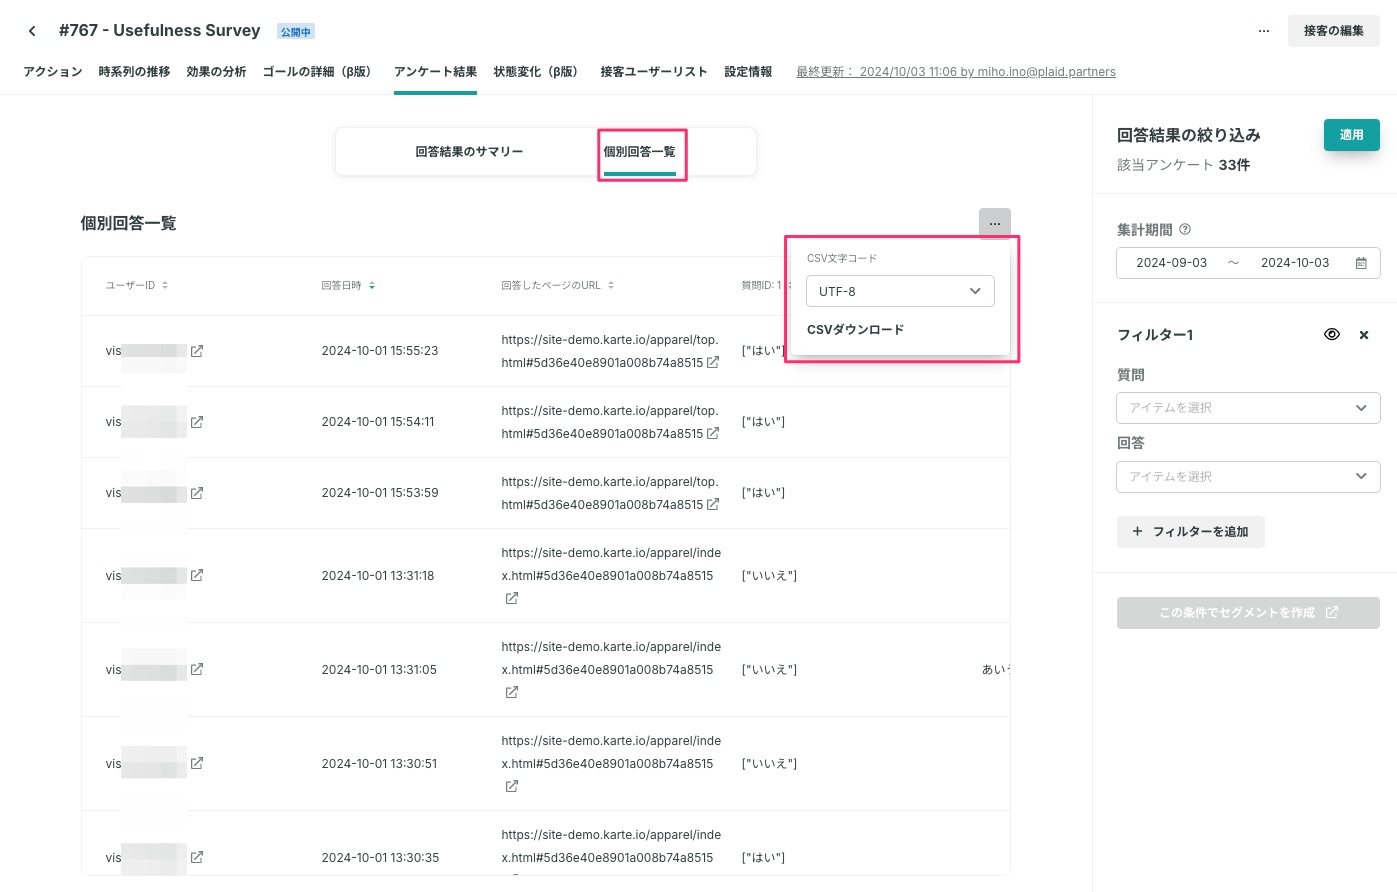This screenshot has height=892, width=1397.
Task: Open the 質問 item dropdown
Action: click(x=1248, y=408)
